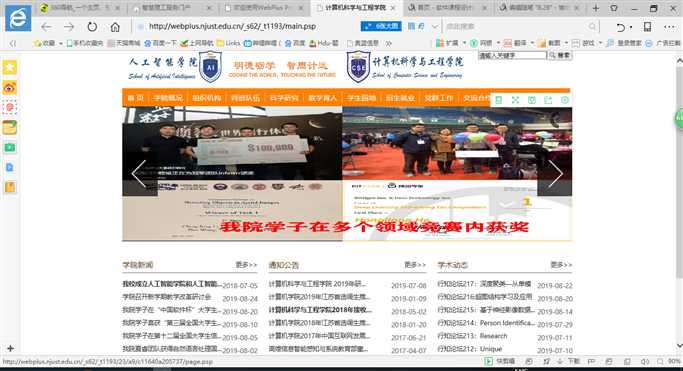Screen dimensions: 683x371
Task: Open the 收藏 favorites dropdown arrow
Action: click(61, 43)
